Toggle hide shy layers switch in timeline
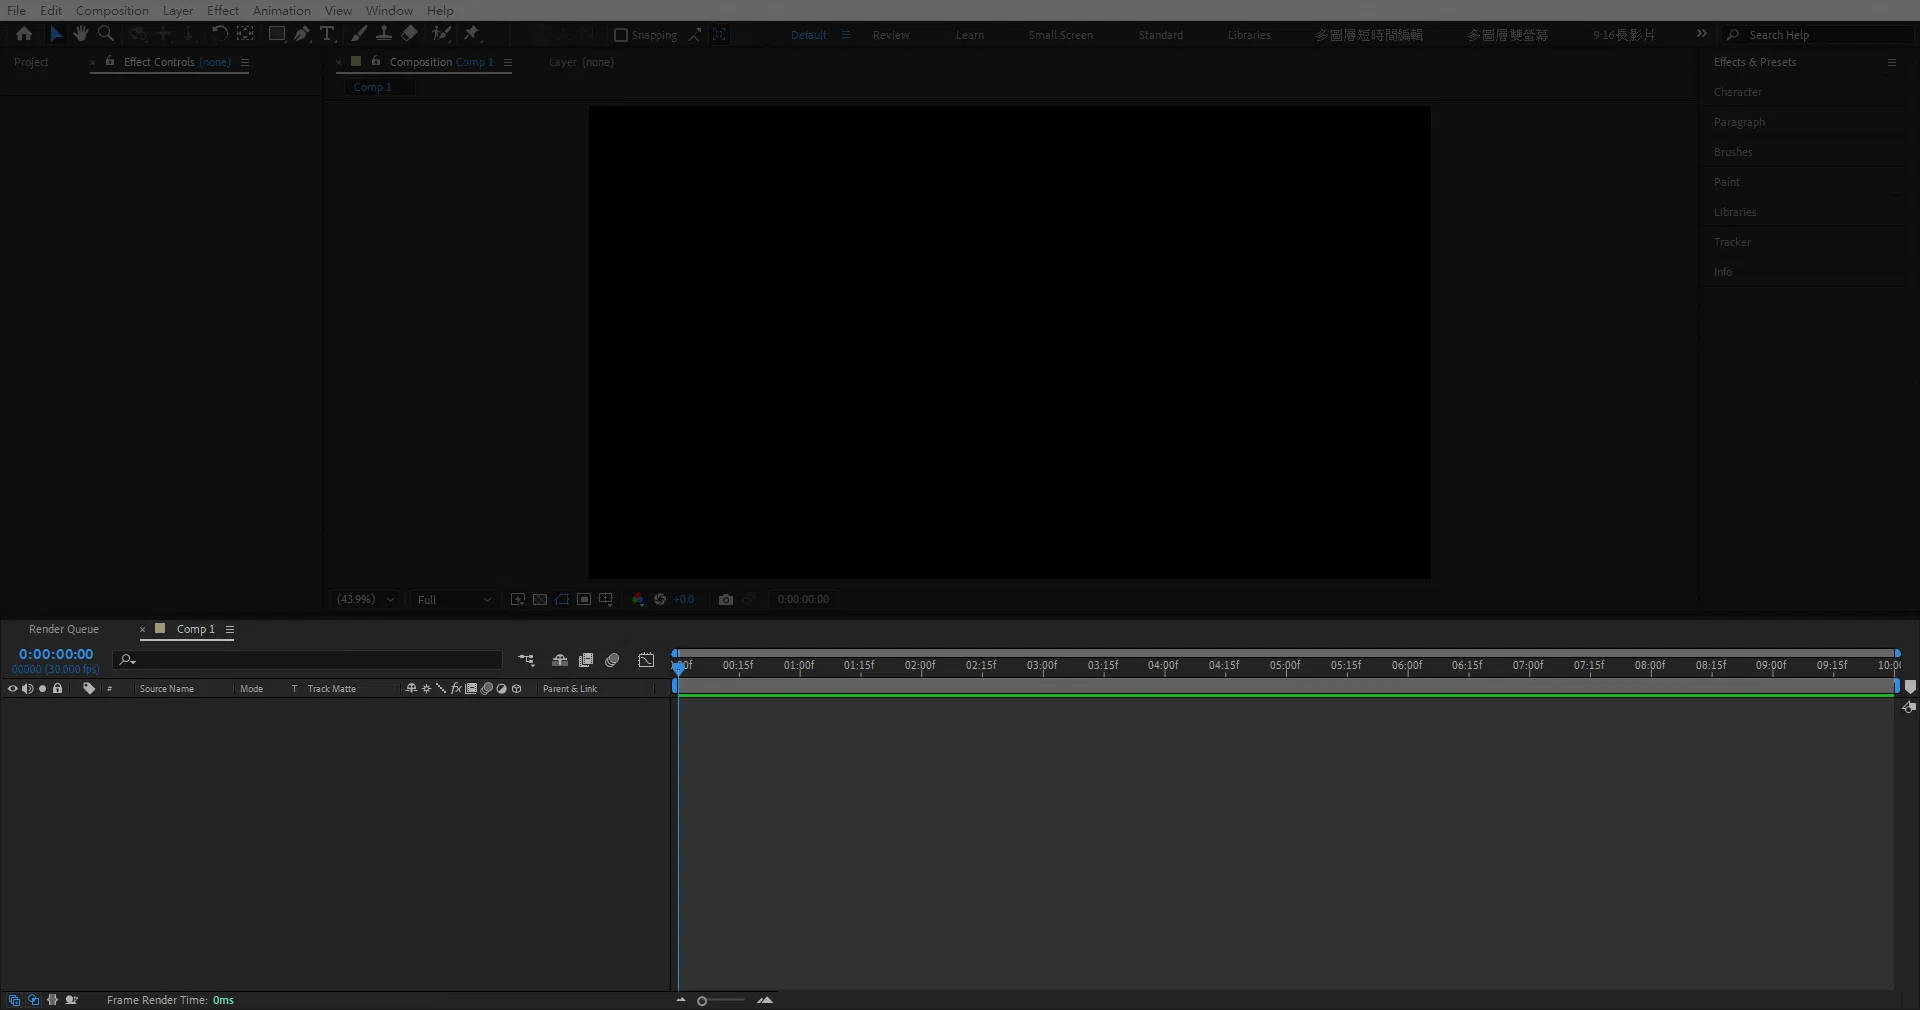Screen dimensions: 1920x1010 pyautogui.click(x=560, y=660)
